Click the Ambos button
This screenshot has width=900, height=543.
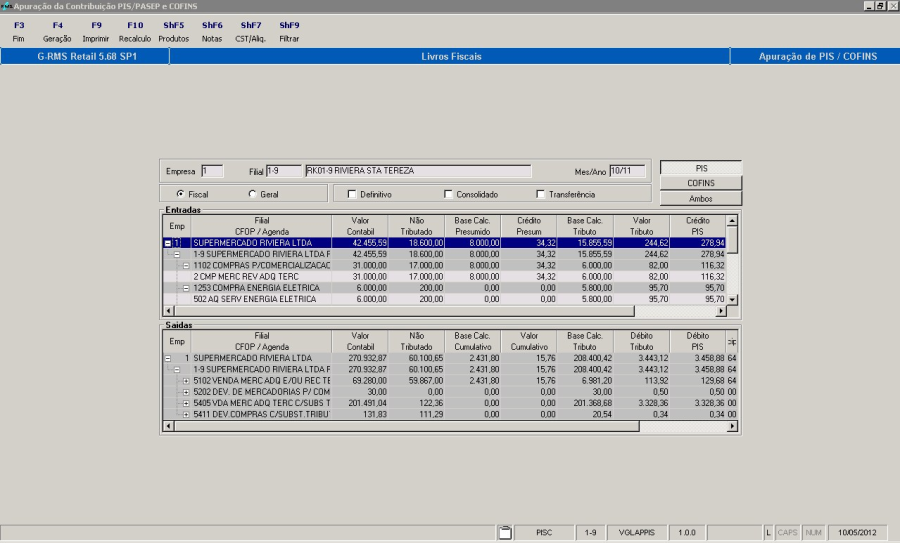click(700, 198)
